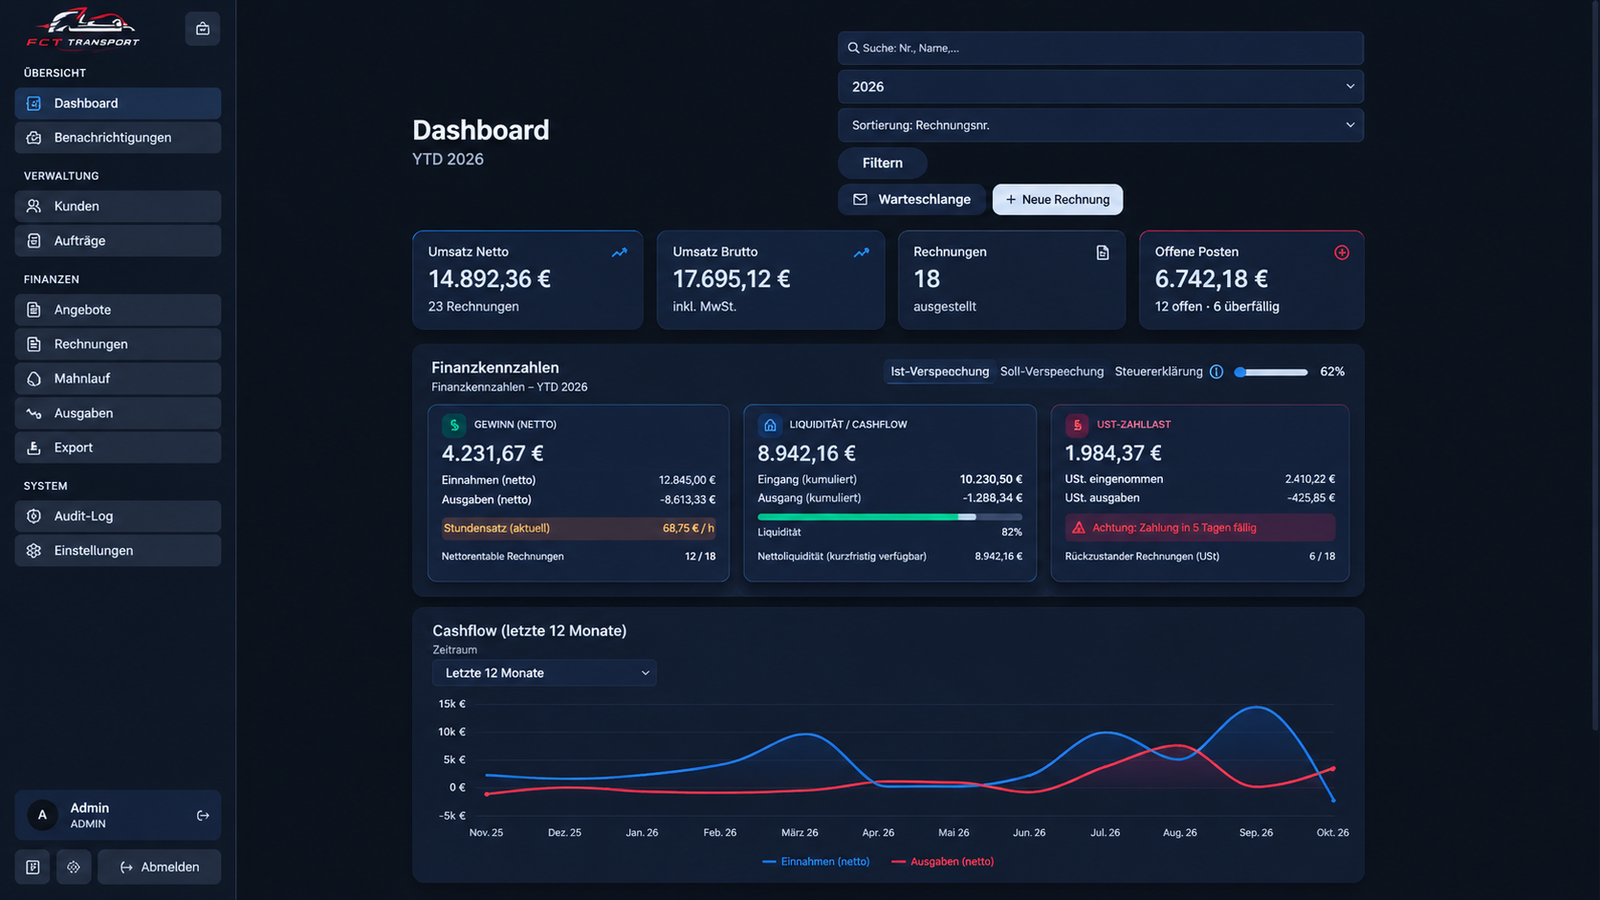Click the Rückständer Rechnungen (USt) label
The width and height of the screenshot is (1600, 900).
pos(1142,557)
